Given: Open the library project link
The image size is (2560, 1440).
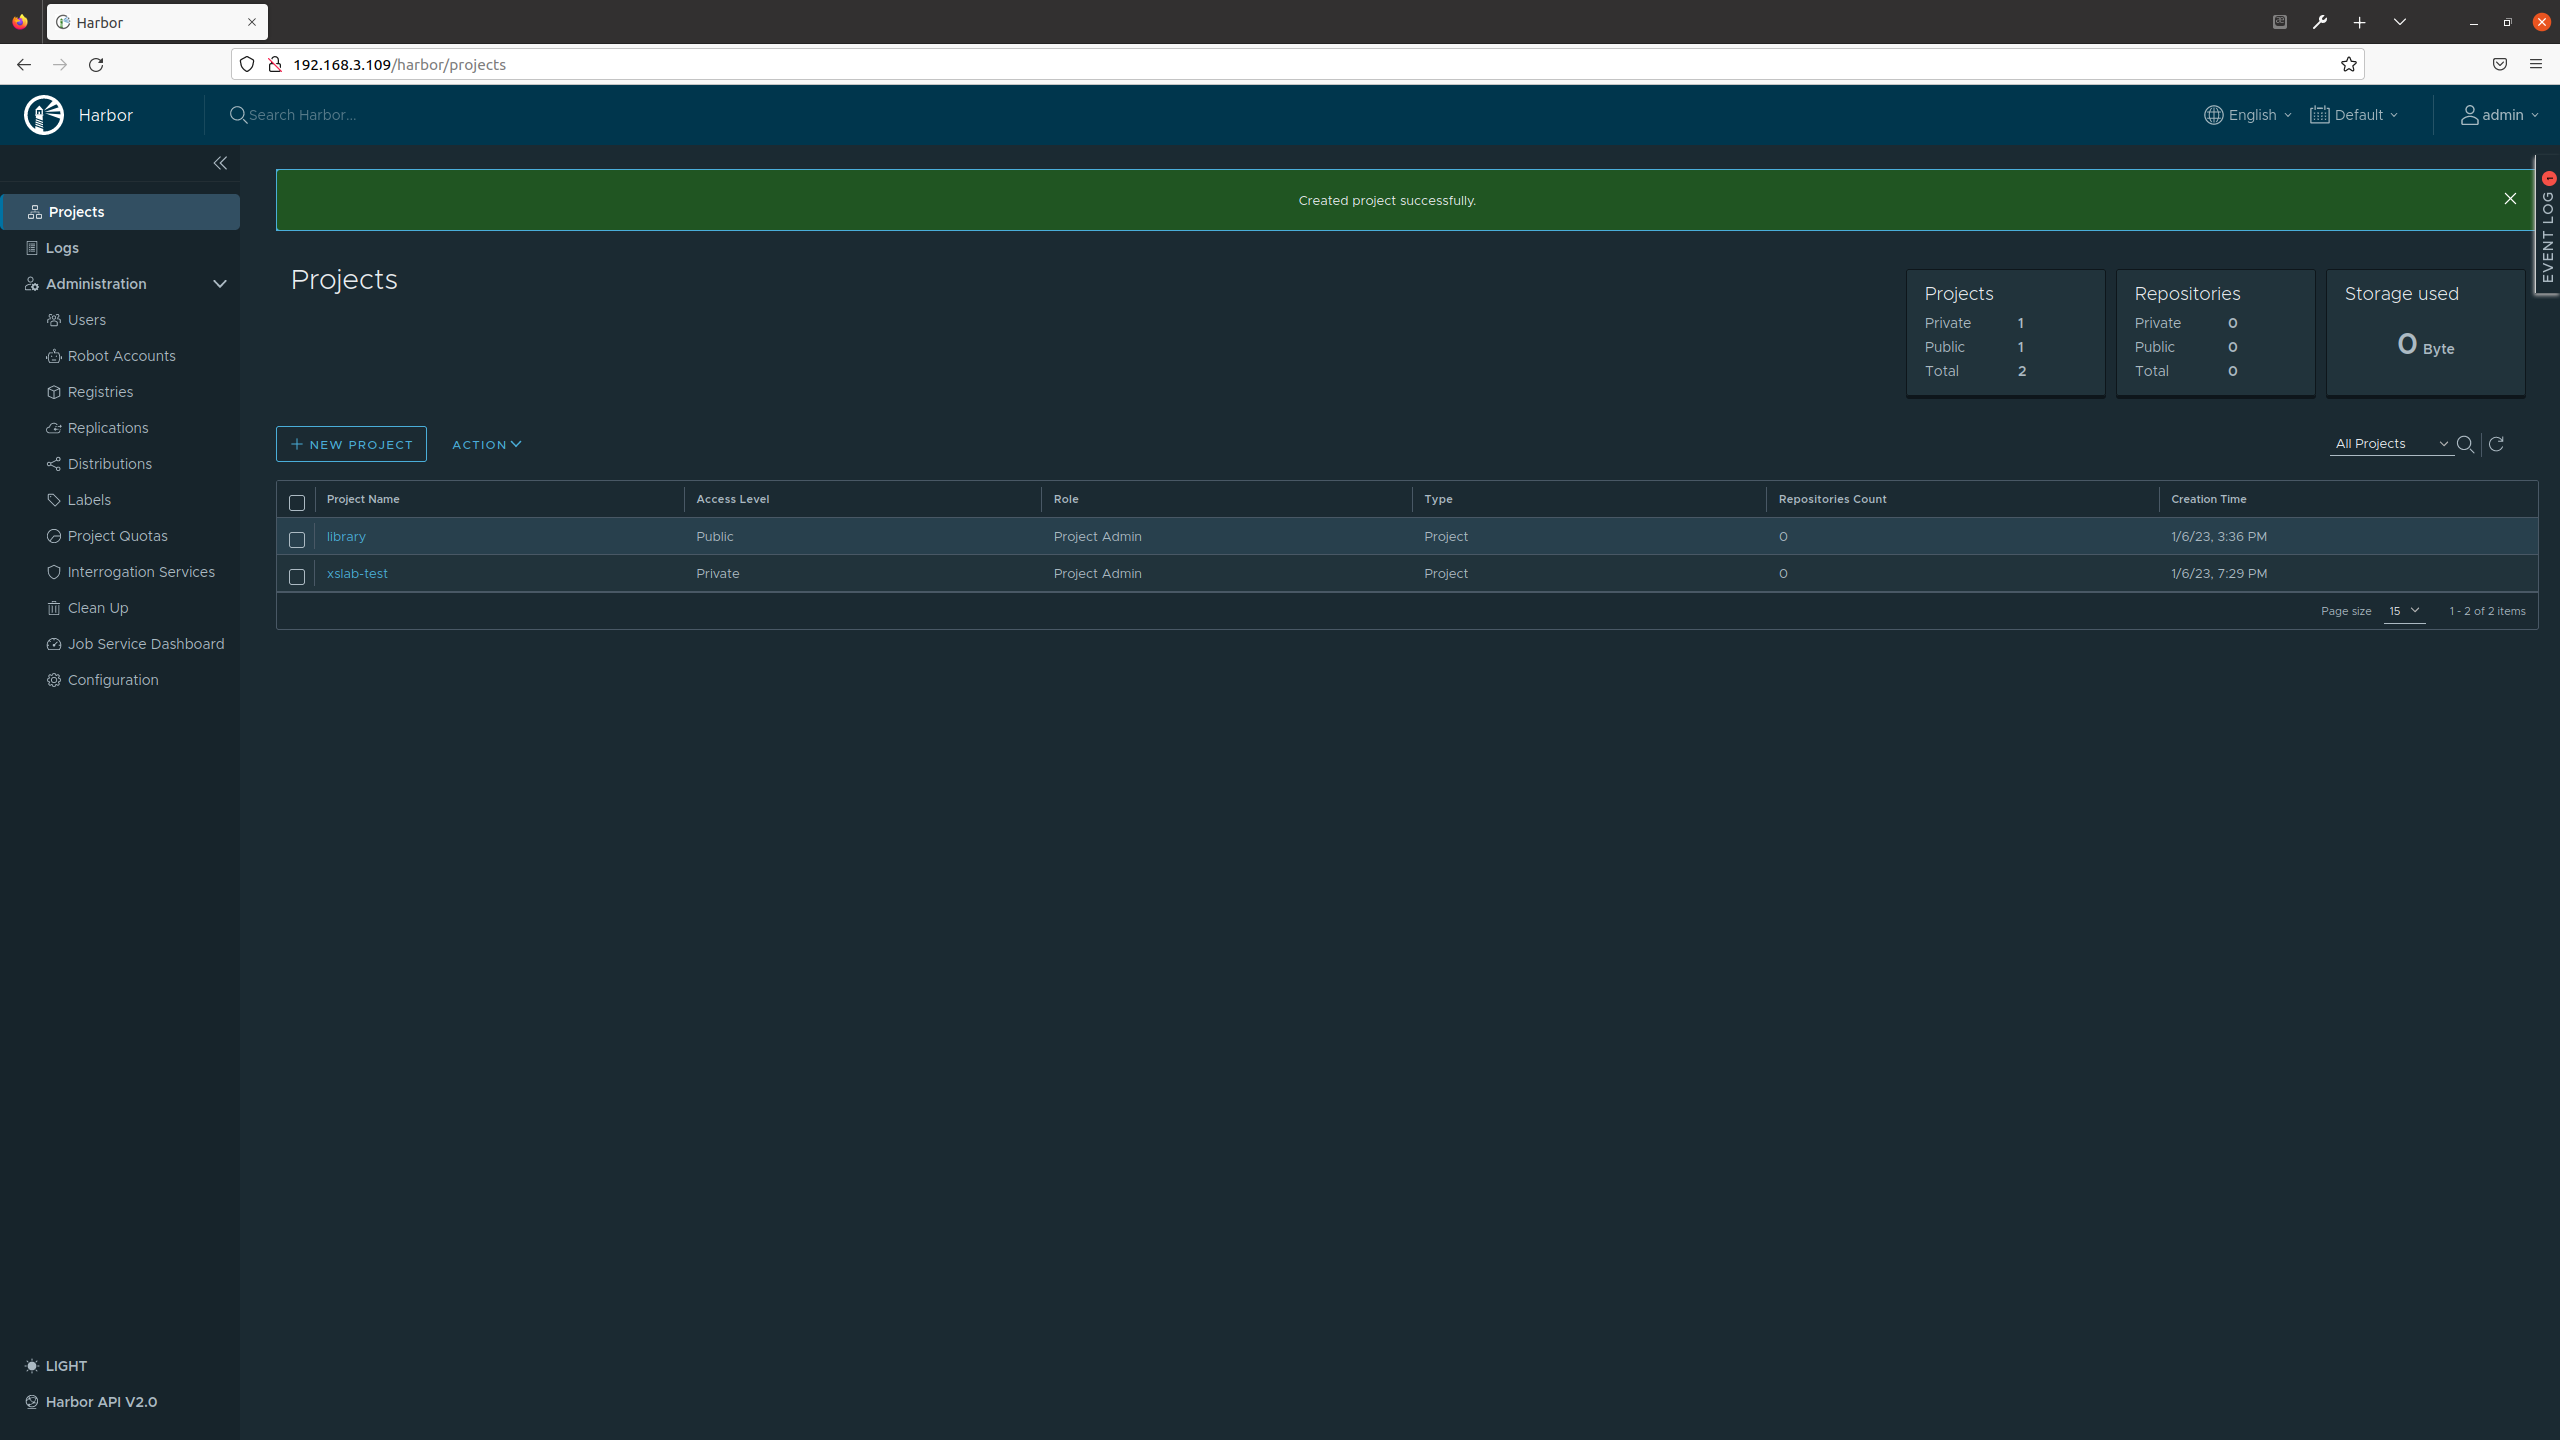Looking at the screenshot, I should coord(346,537).
